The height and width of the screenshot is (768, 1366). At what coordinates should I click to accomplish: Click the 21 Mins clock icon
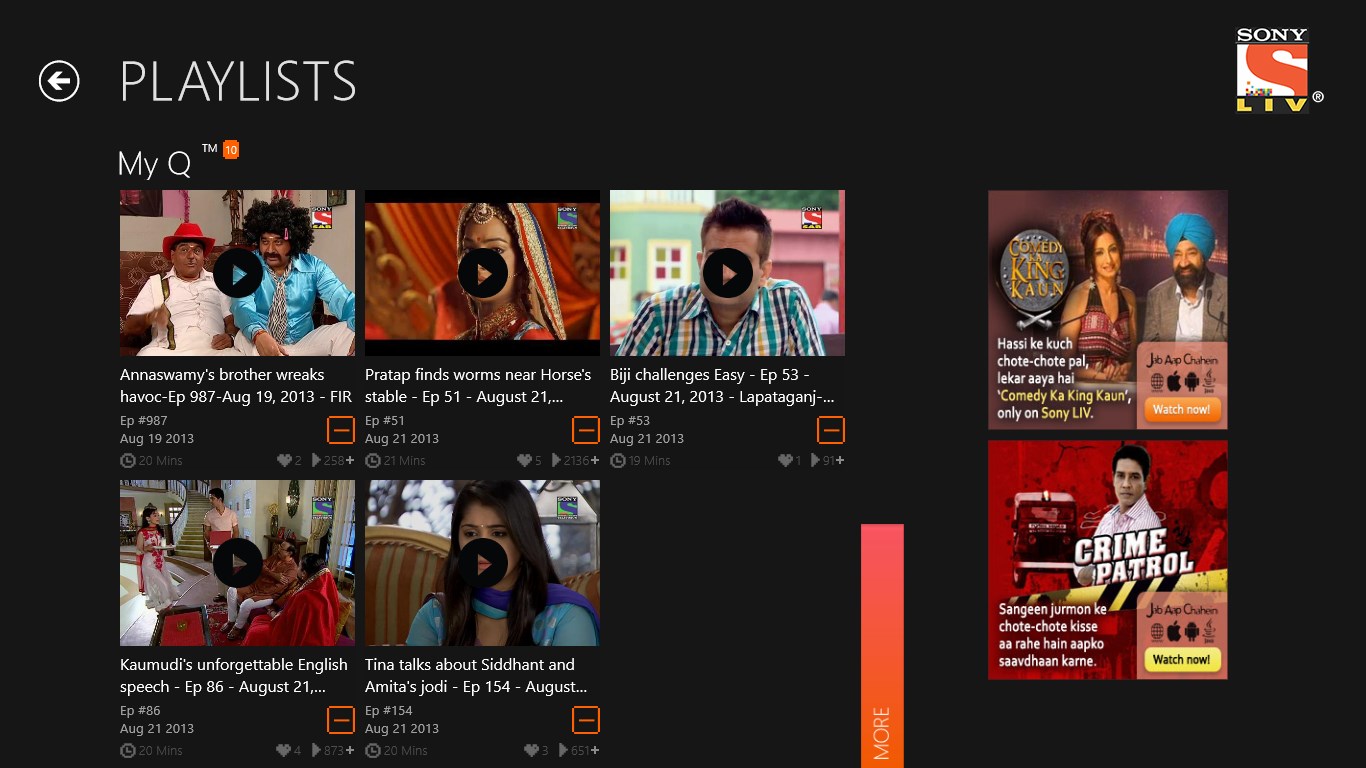click(x=373, y=461)
